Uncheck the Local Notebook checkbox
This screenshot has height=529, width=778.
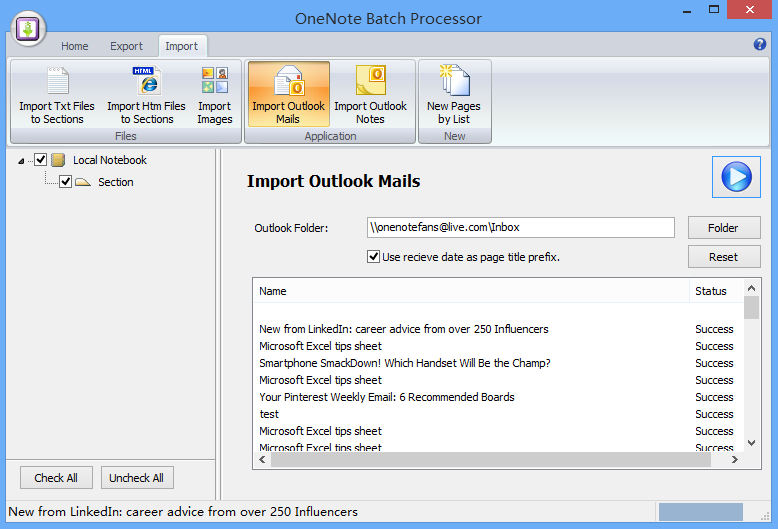41,160
